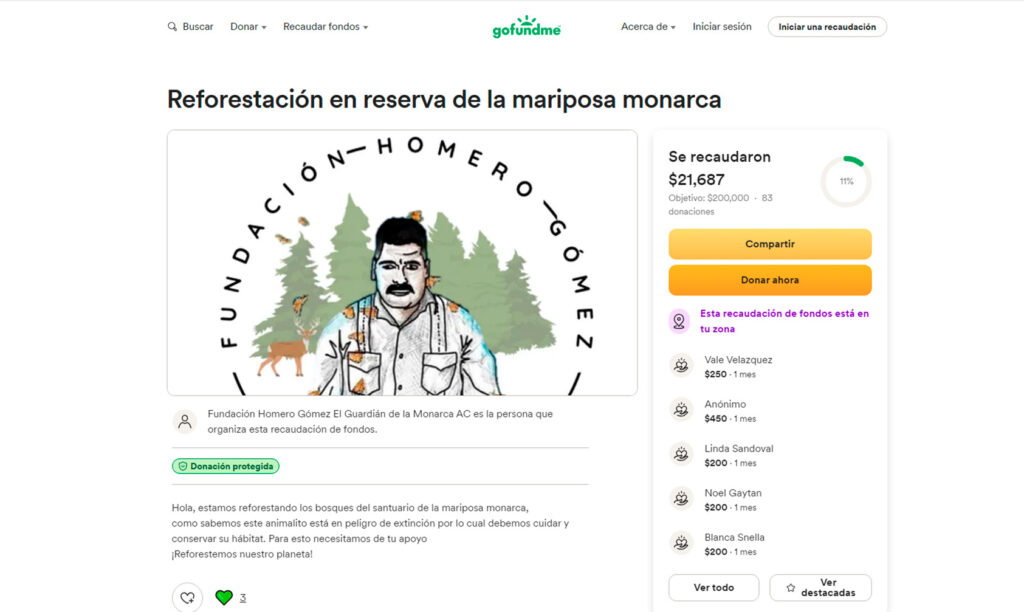Click the Donar ahora button
Viewport: 1024px width, 612px height.
click(770, 280)
